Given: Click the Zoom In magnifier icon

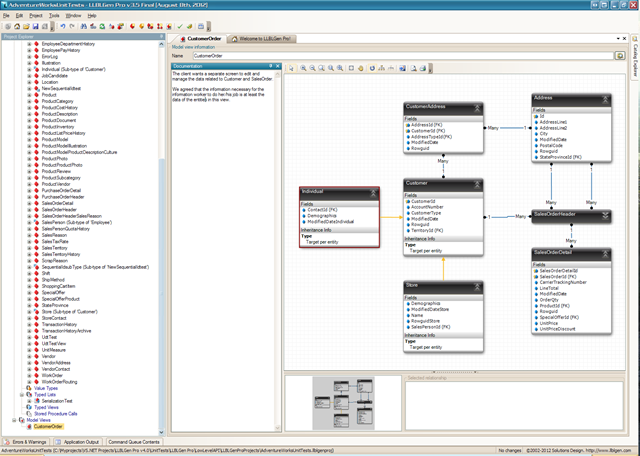Looking at the screenshot, I should coord(303,68).
